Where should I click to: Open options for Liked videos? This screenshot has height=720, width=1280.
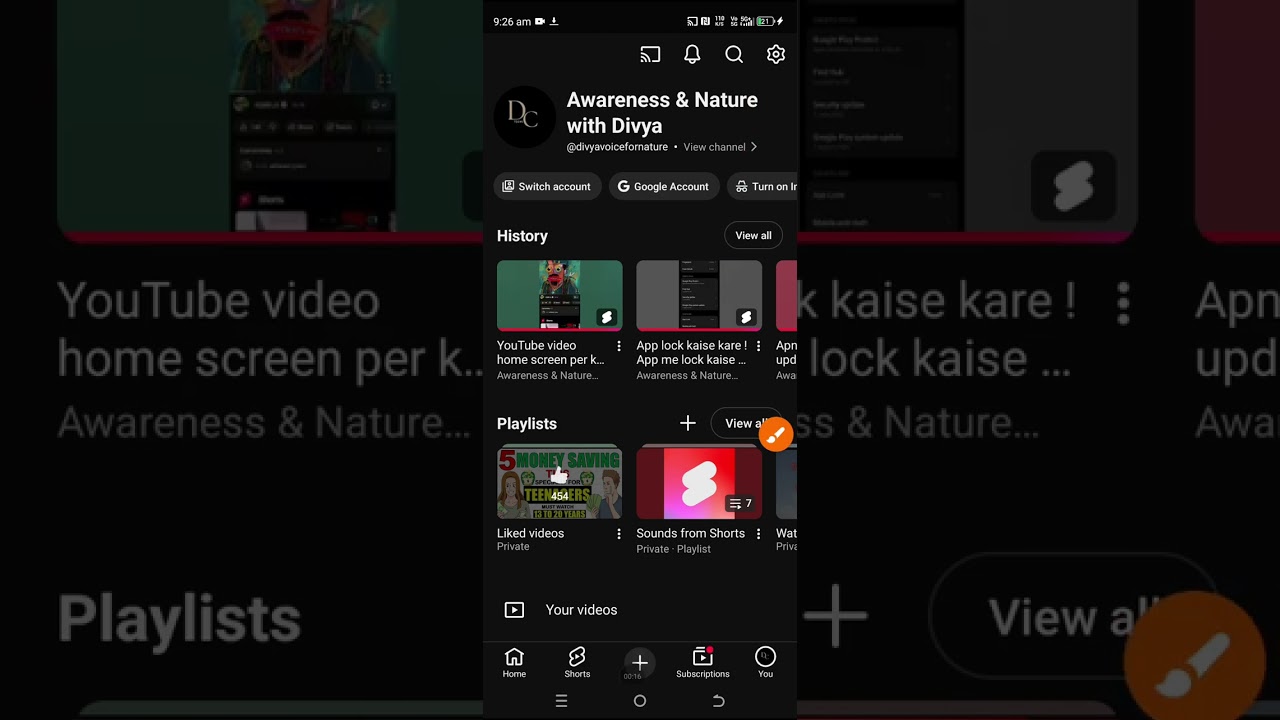(x=619, y=534)
